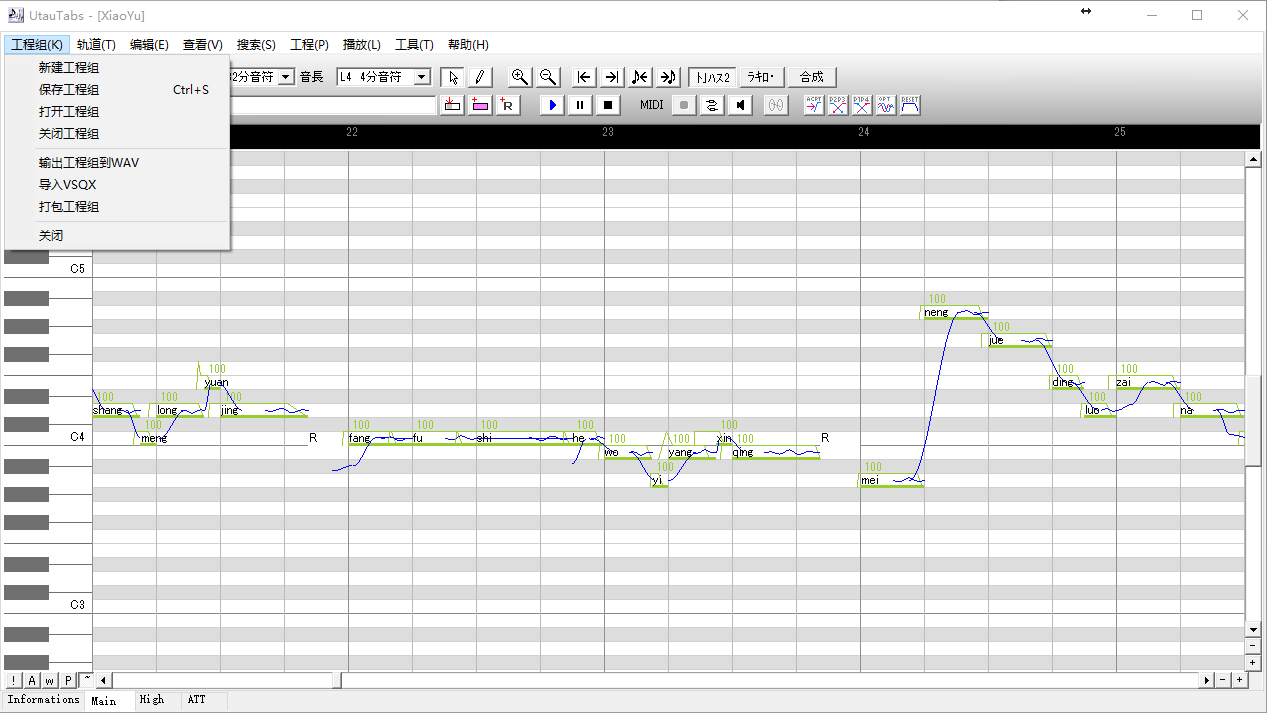Select the pencil draw tool
Viewport: 1267px width, 713px height.
(x=479, y=77)
